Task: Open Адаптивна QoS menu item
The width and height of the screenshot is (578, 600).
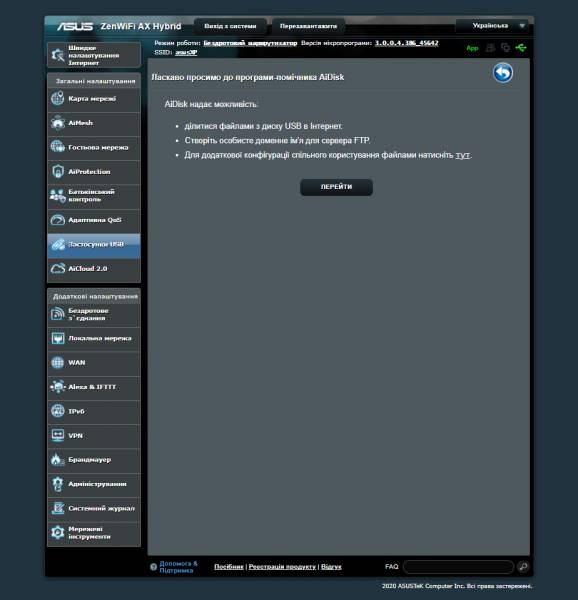Action: click(x=94, y=220)
